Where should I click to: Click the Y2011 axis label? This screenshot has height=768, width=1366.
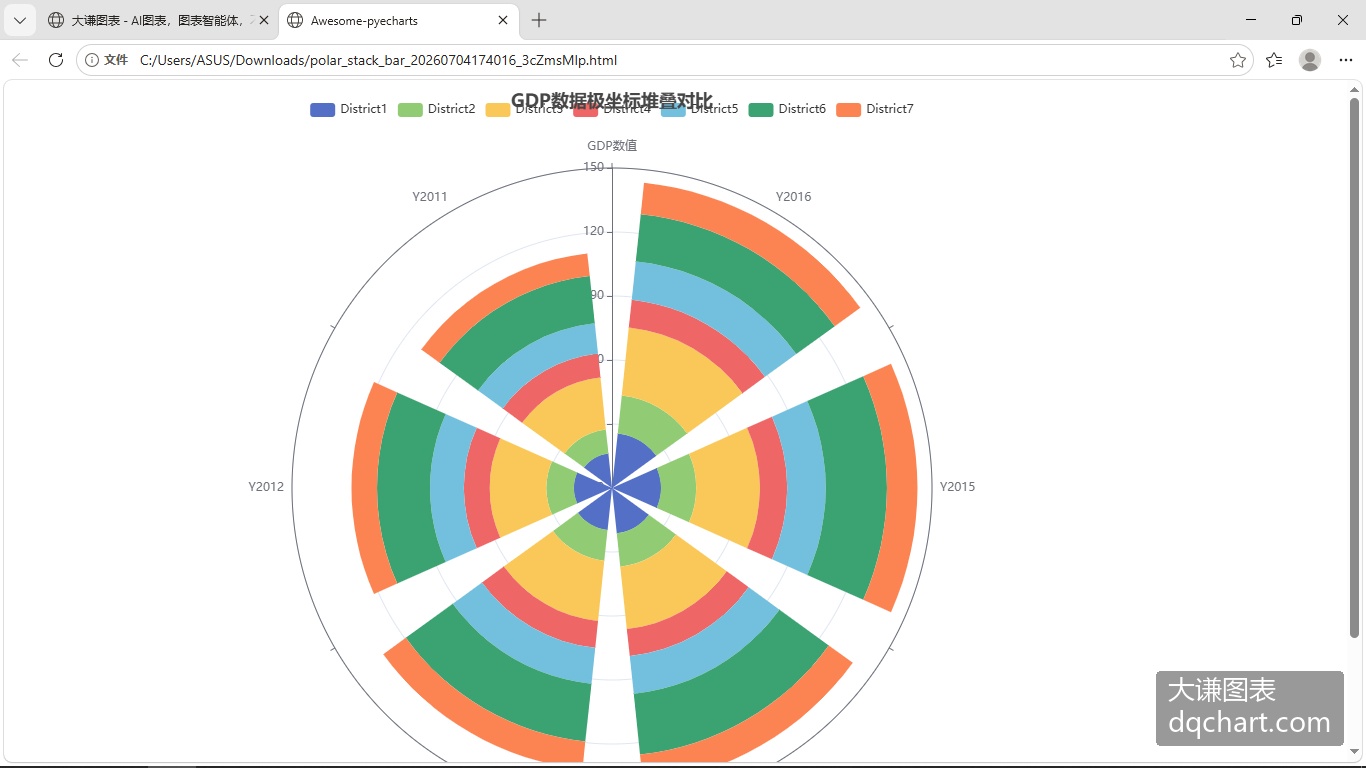pyautogui.click(x=430, y=196)
